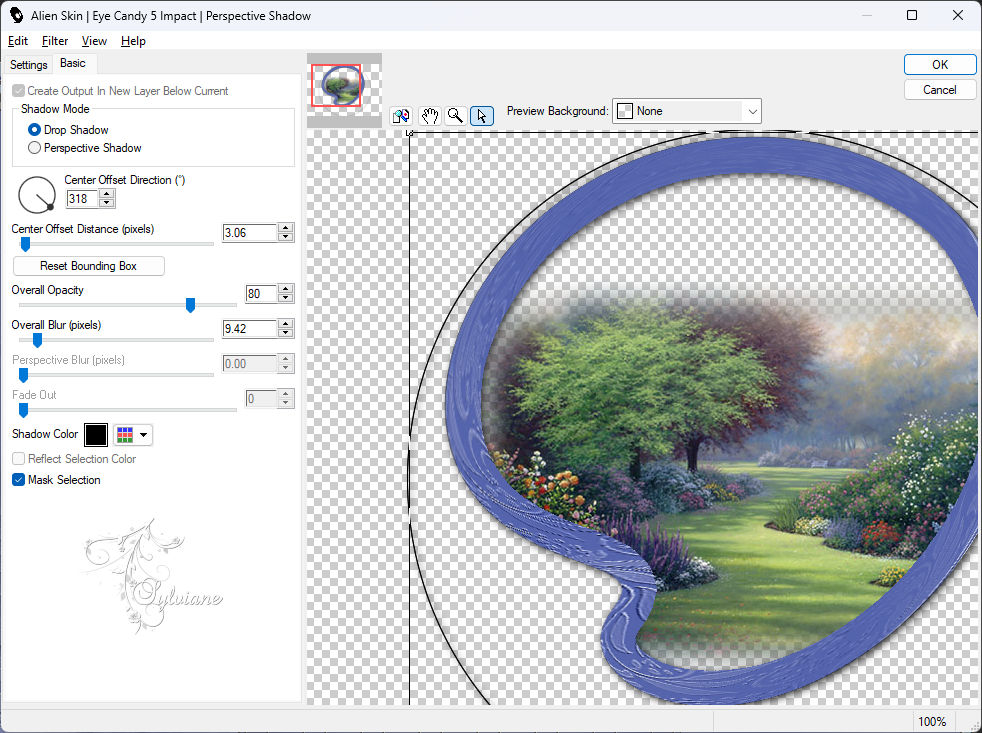The image size is (982, 733).
Task: Select the hand pan tool
Action: (430, 116)
